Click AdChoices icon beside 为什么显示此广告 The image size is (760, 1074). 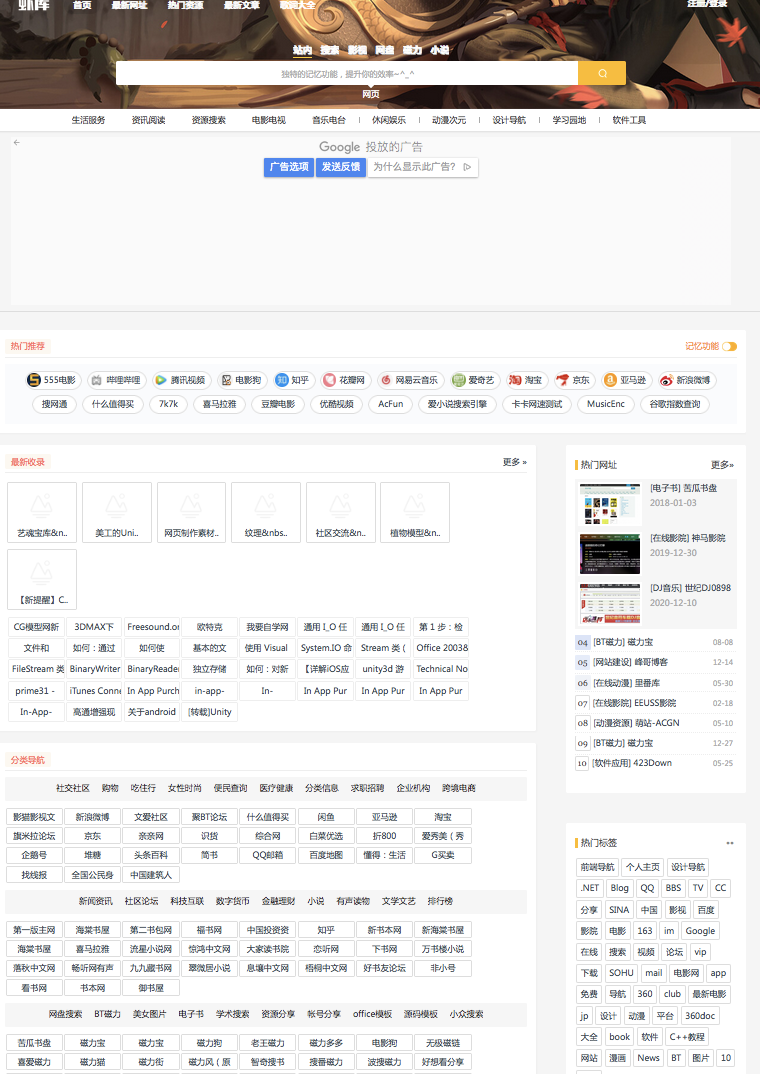pyautogui.click(x=468, y=166)
